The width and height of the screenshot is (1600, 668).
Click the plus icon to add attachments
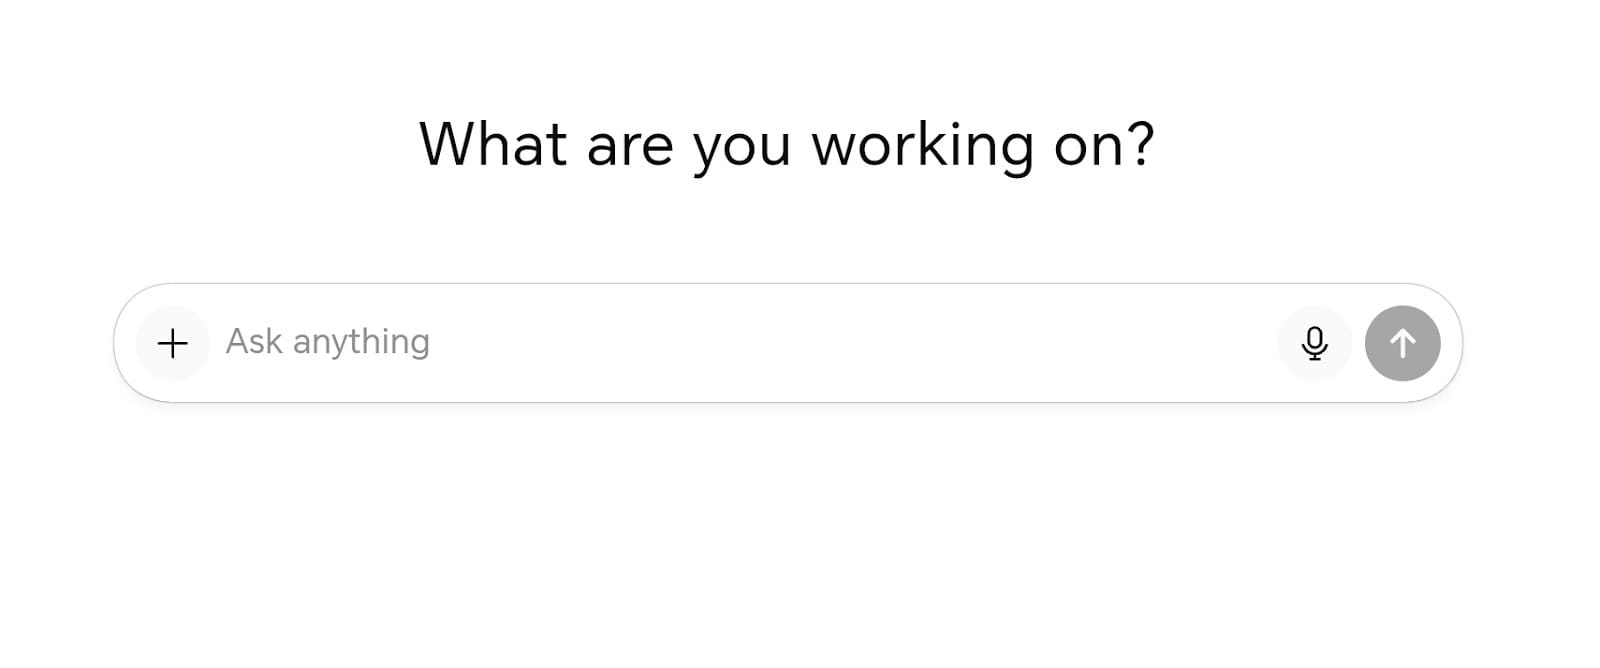[x=172, y=343]
